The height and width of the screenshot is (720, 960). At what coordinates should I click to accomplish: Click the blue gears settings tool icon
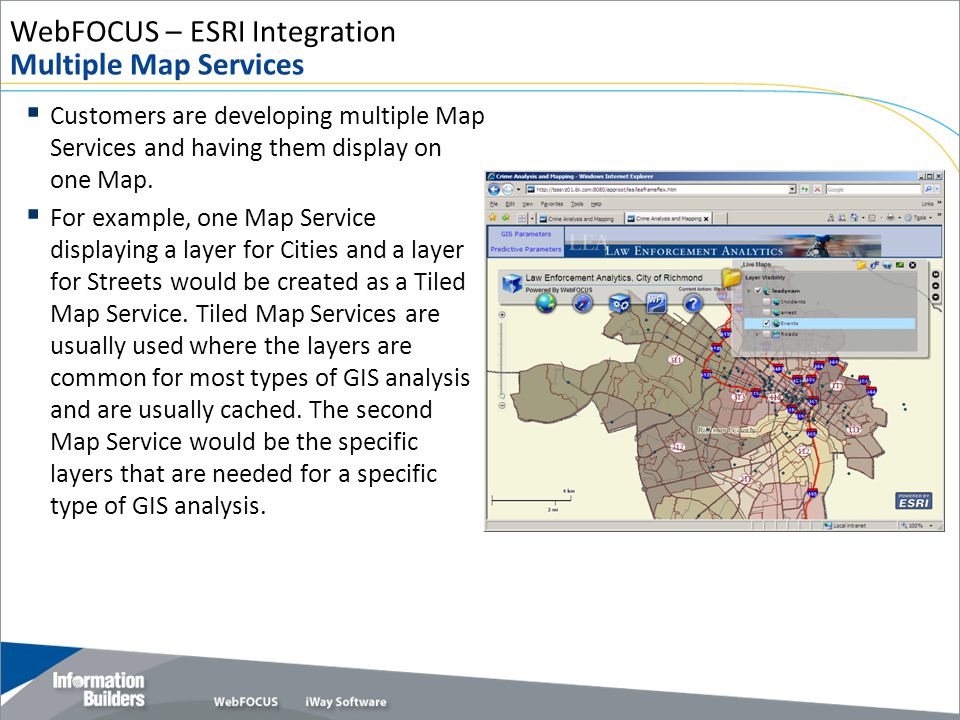pos(620,303)
